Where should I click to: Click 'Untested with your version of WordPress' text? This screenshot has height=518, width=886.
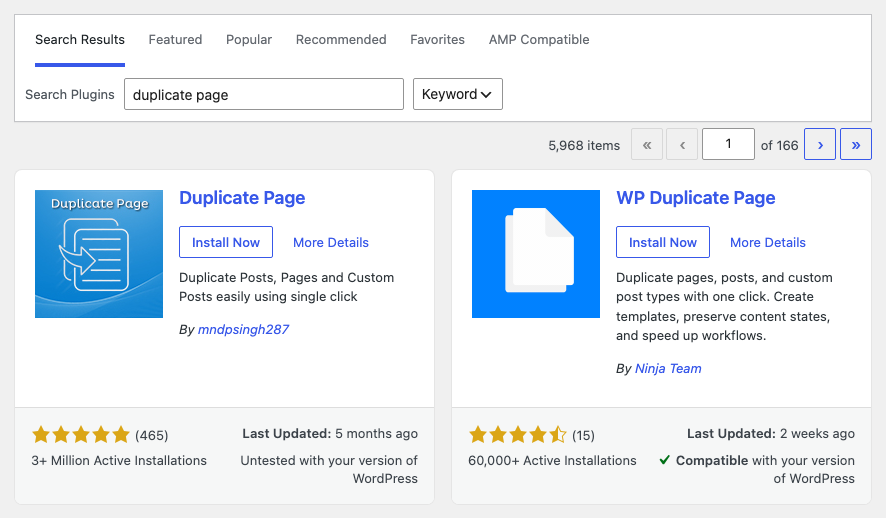point(329,469)
